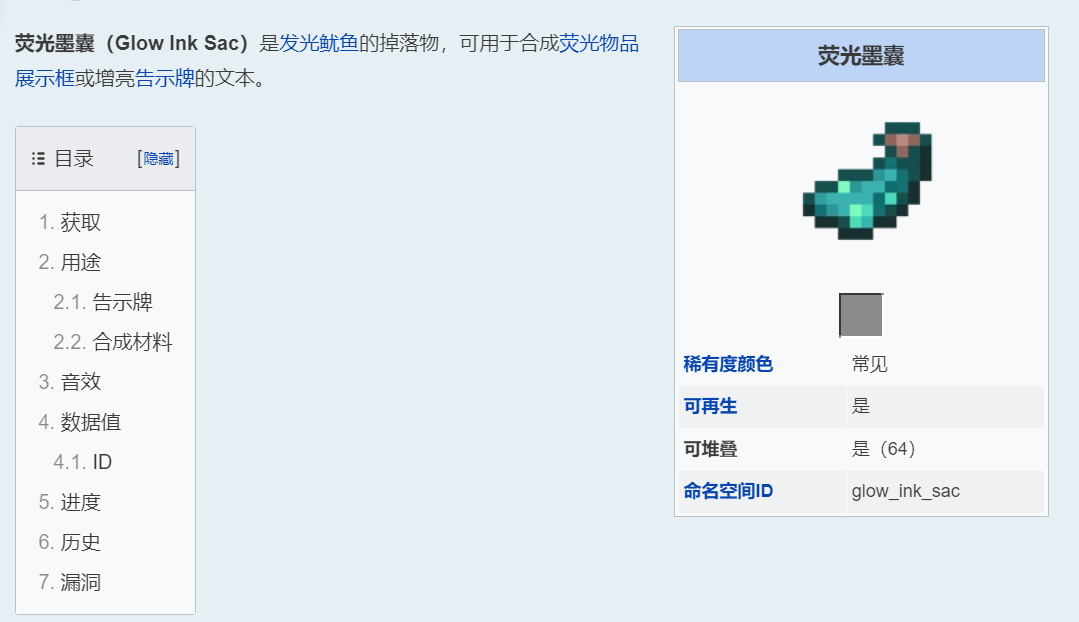Jump to section 4 数据值

(90, 423)
